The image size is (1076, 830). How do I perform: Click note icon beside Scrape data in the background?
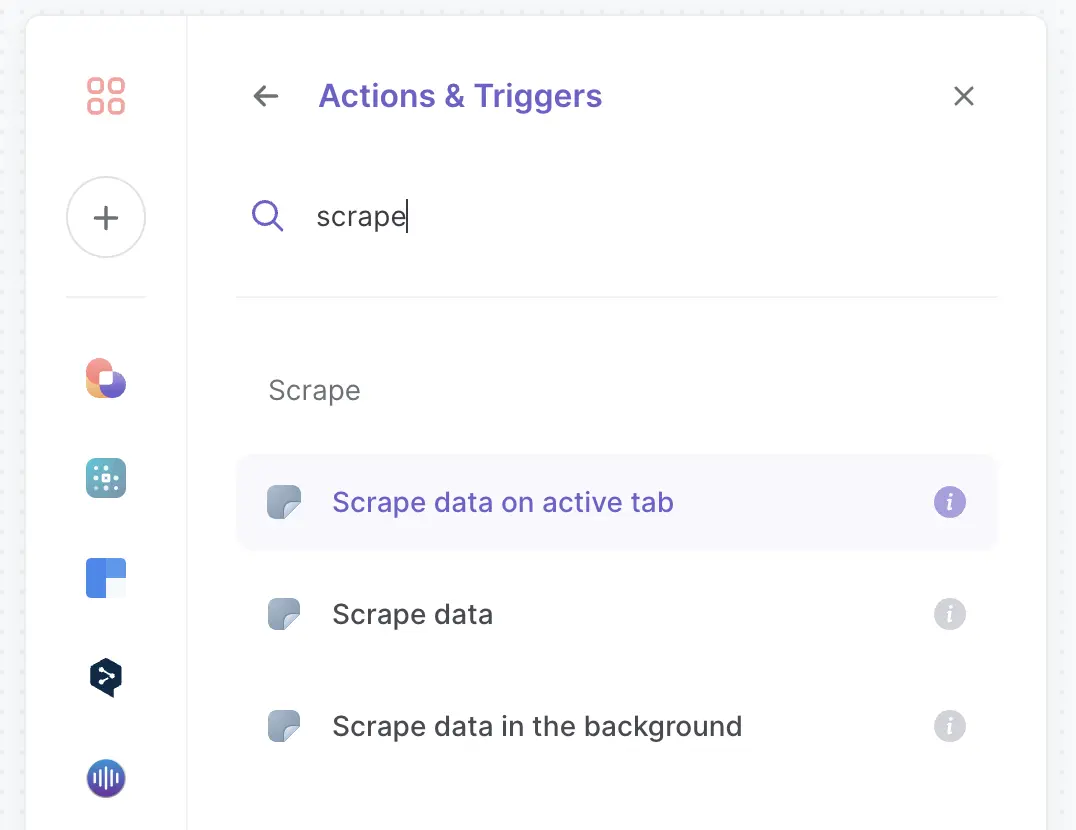pos(284,726)
